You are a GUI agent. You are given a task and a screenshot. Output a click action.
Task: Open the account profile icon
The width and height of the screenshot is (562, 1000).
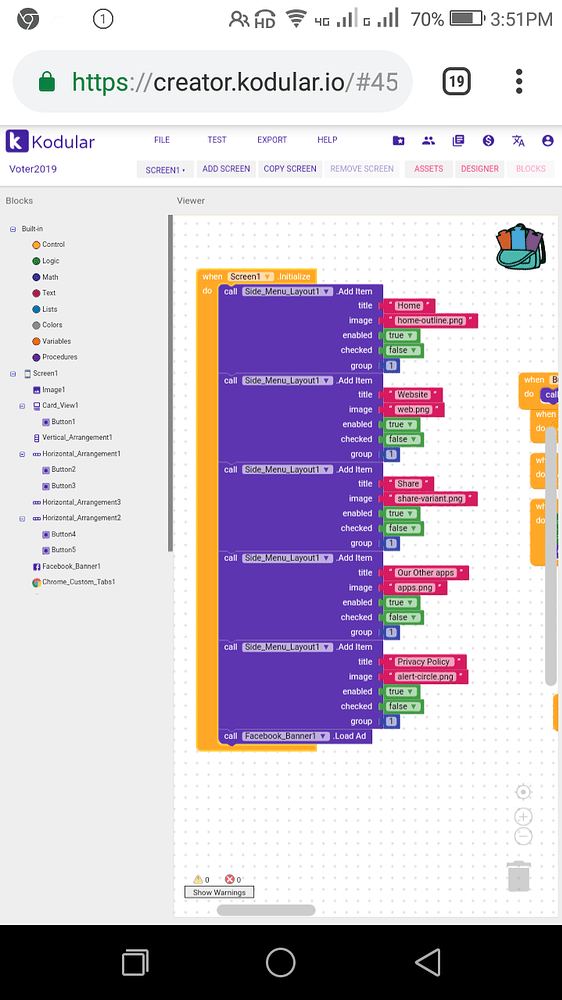coord(547,141)
